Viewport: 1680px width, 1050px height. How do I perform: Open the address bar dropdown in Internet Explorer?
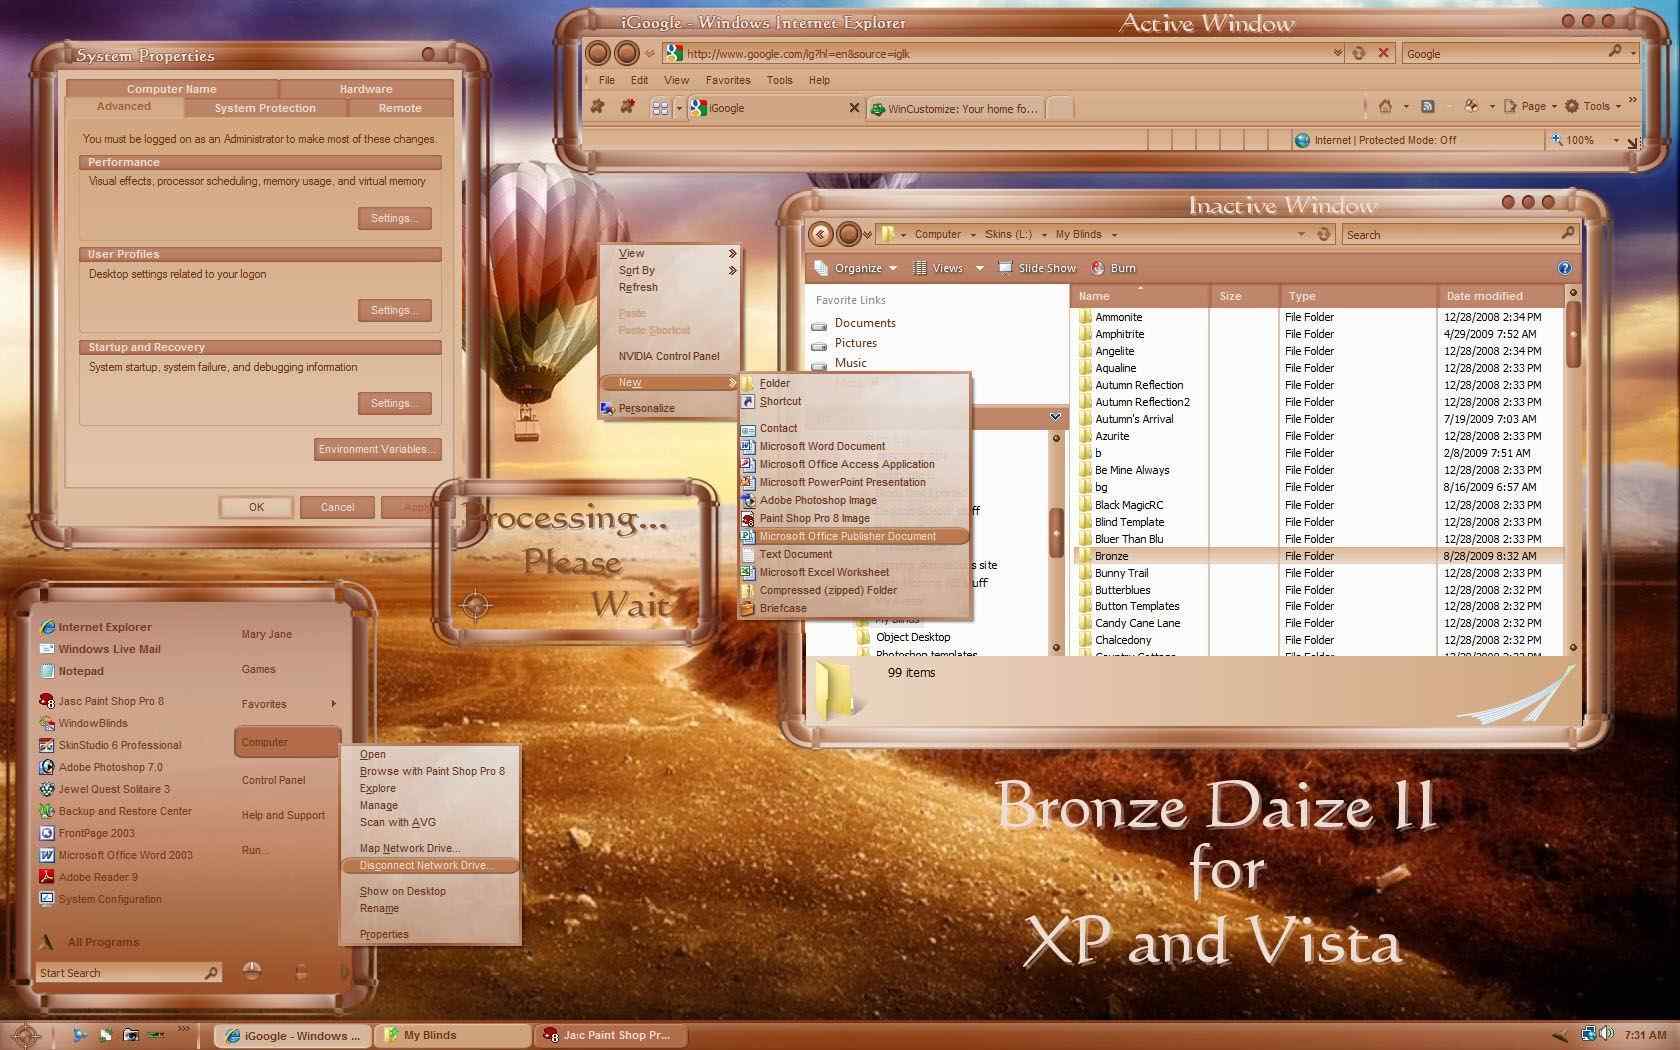tap(1338, 53)
